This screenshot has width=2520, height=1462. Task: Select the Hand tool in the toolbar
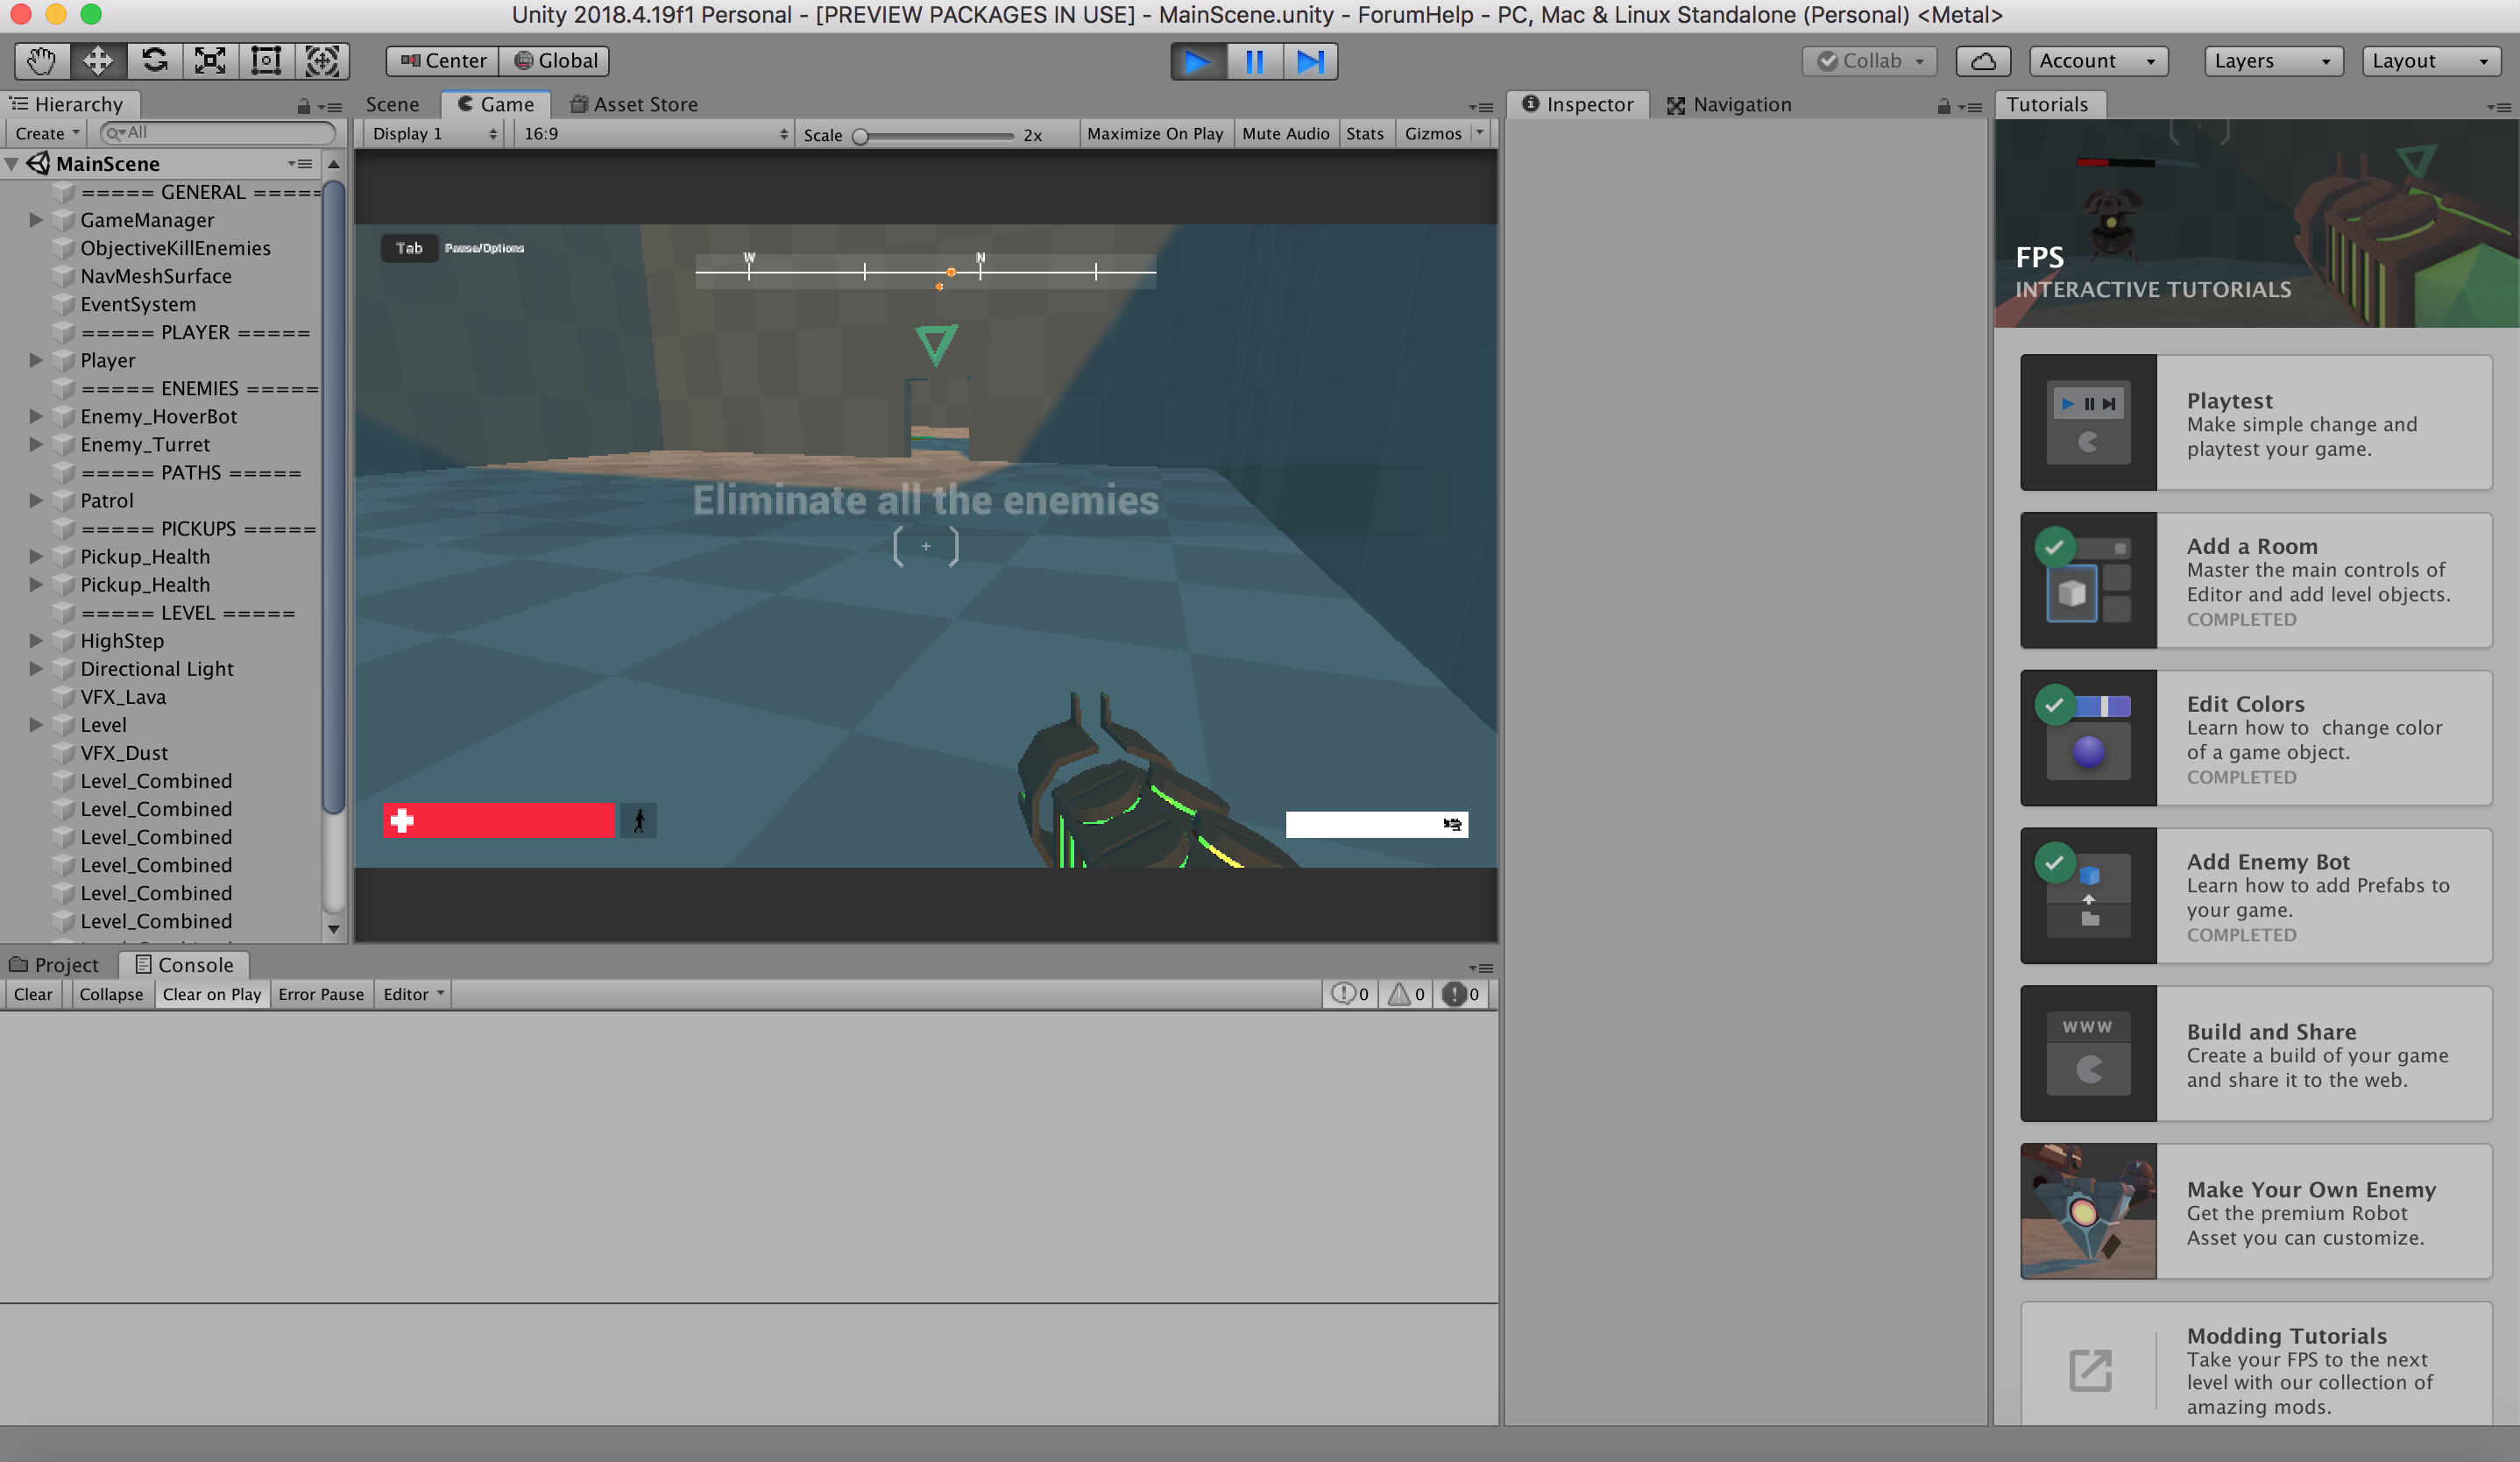pos(40,61)
